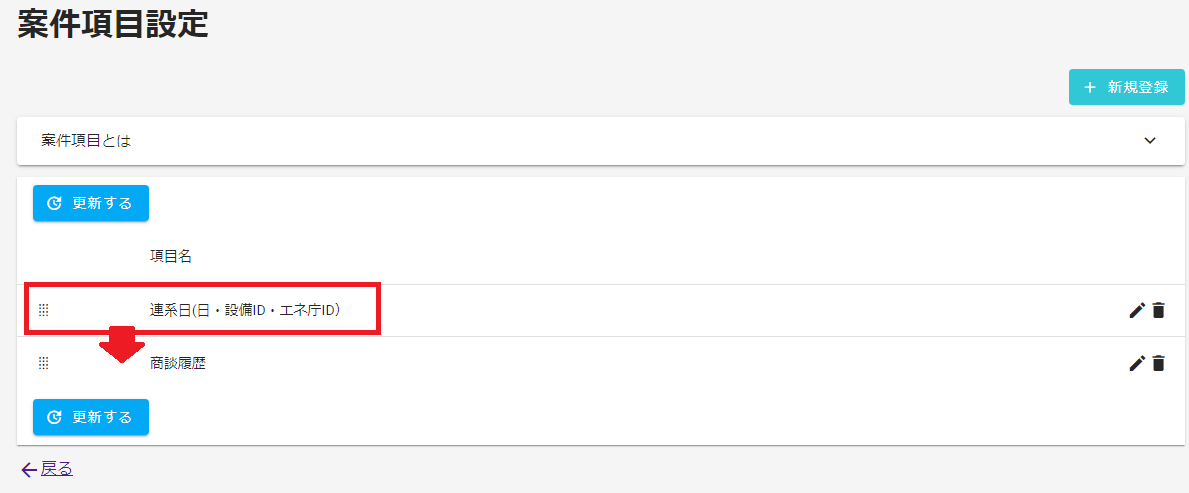Click the drag handle icon for 連系日 row
Screen dimensions: 1189x493
[x=43, y=310]
